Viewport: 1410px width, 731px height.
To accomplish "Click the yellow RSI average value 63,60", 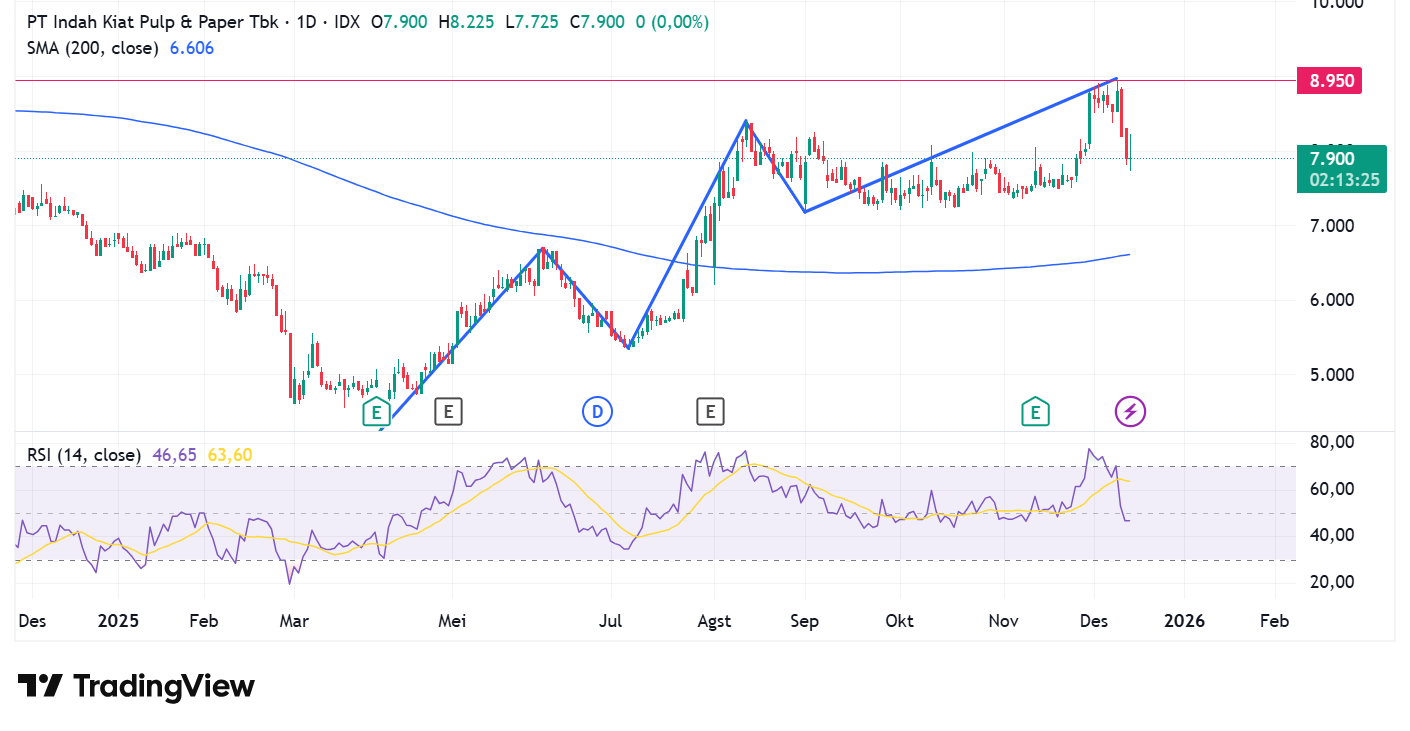I will [x=229, y=455].
